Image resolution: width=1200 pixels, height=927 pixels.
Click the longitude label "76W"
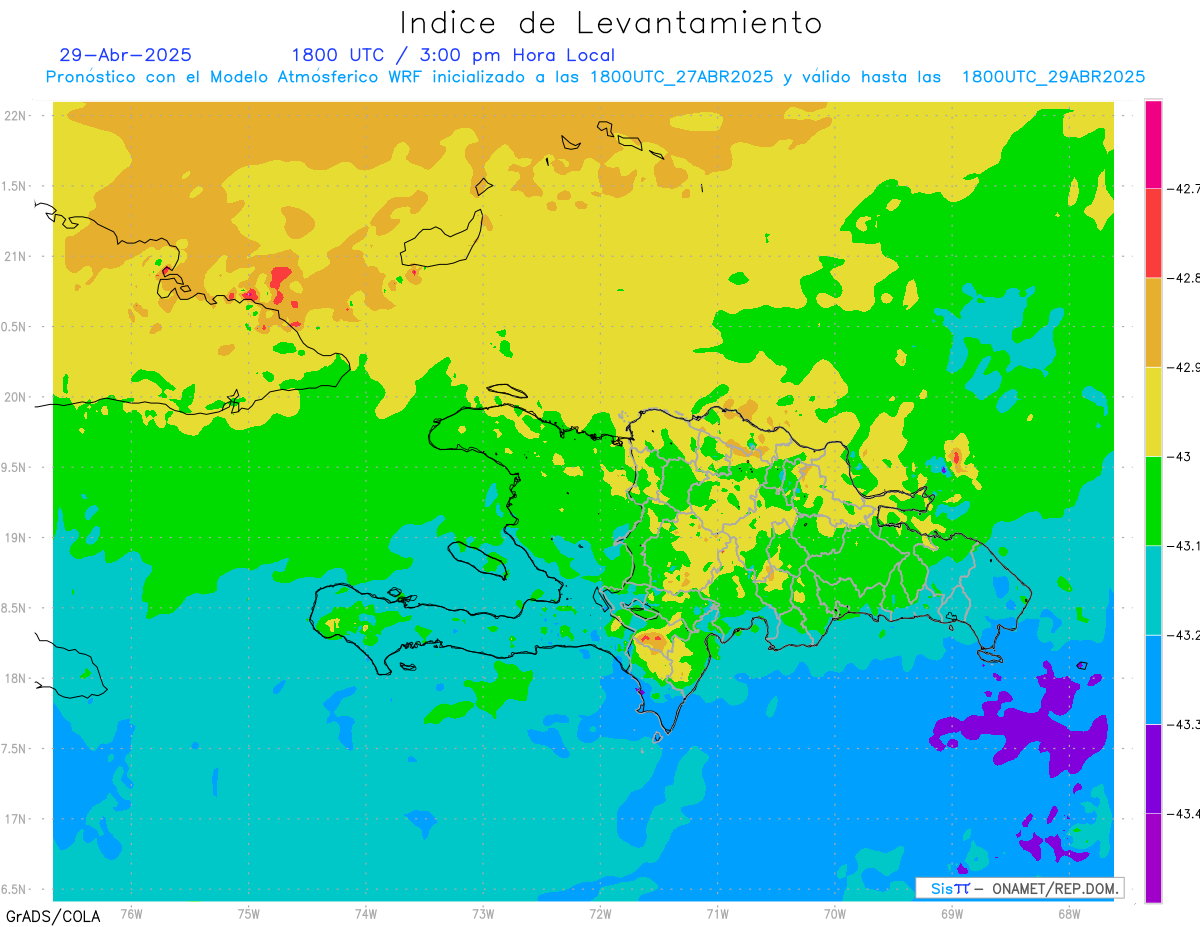pos(131,914)
